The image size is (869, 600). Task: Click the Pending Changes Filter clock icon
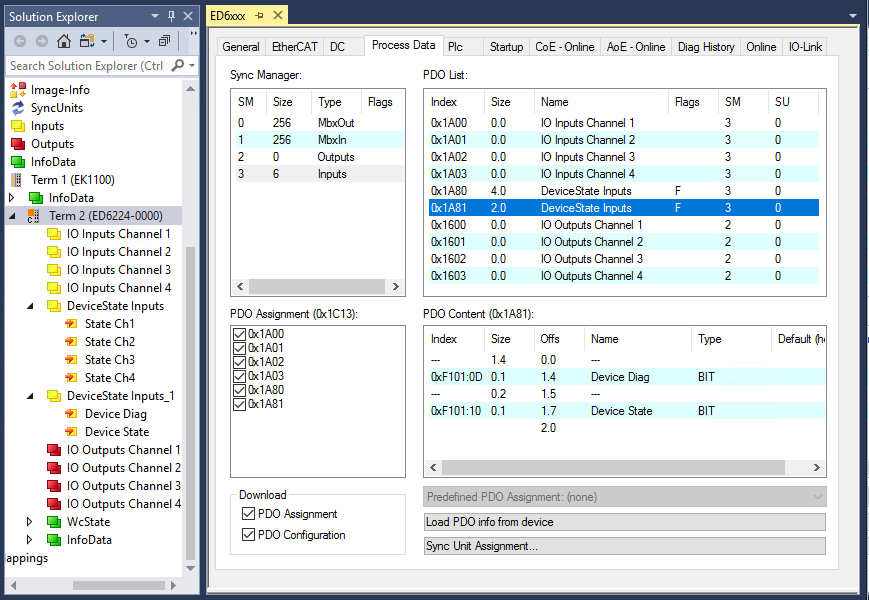132,41
